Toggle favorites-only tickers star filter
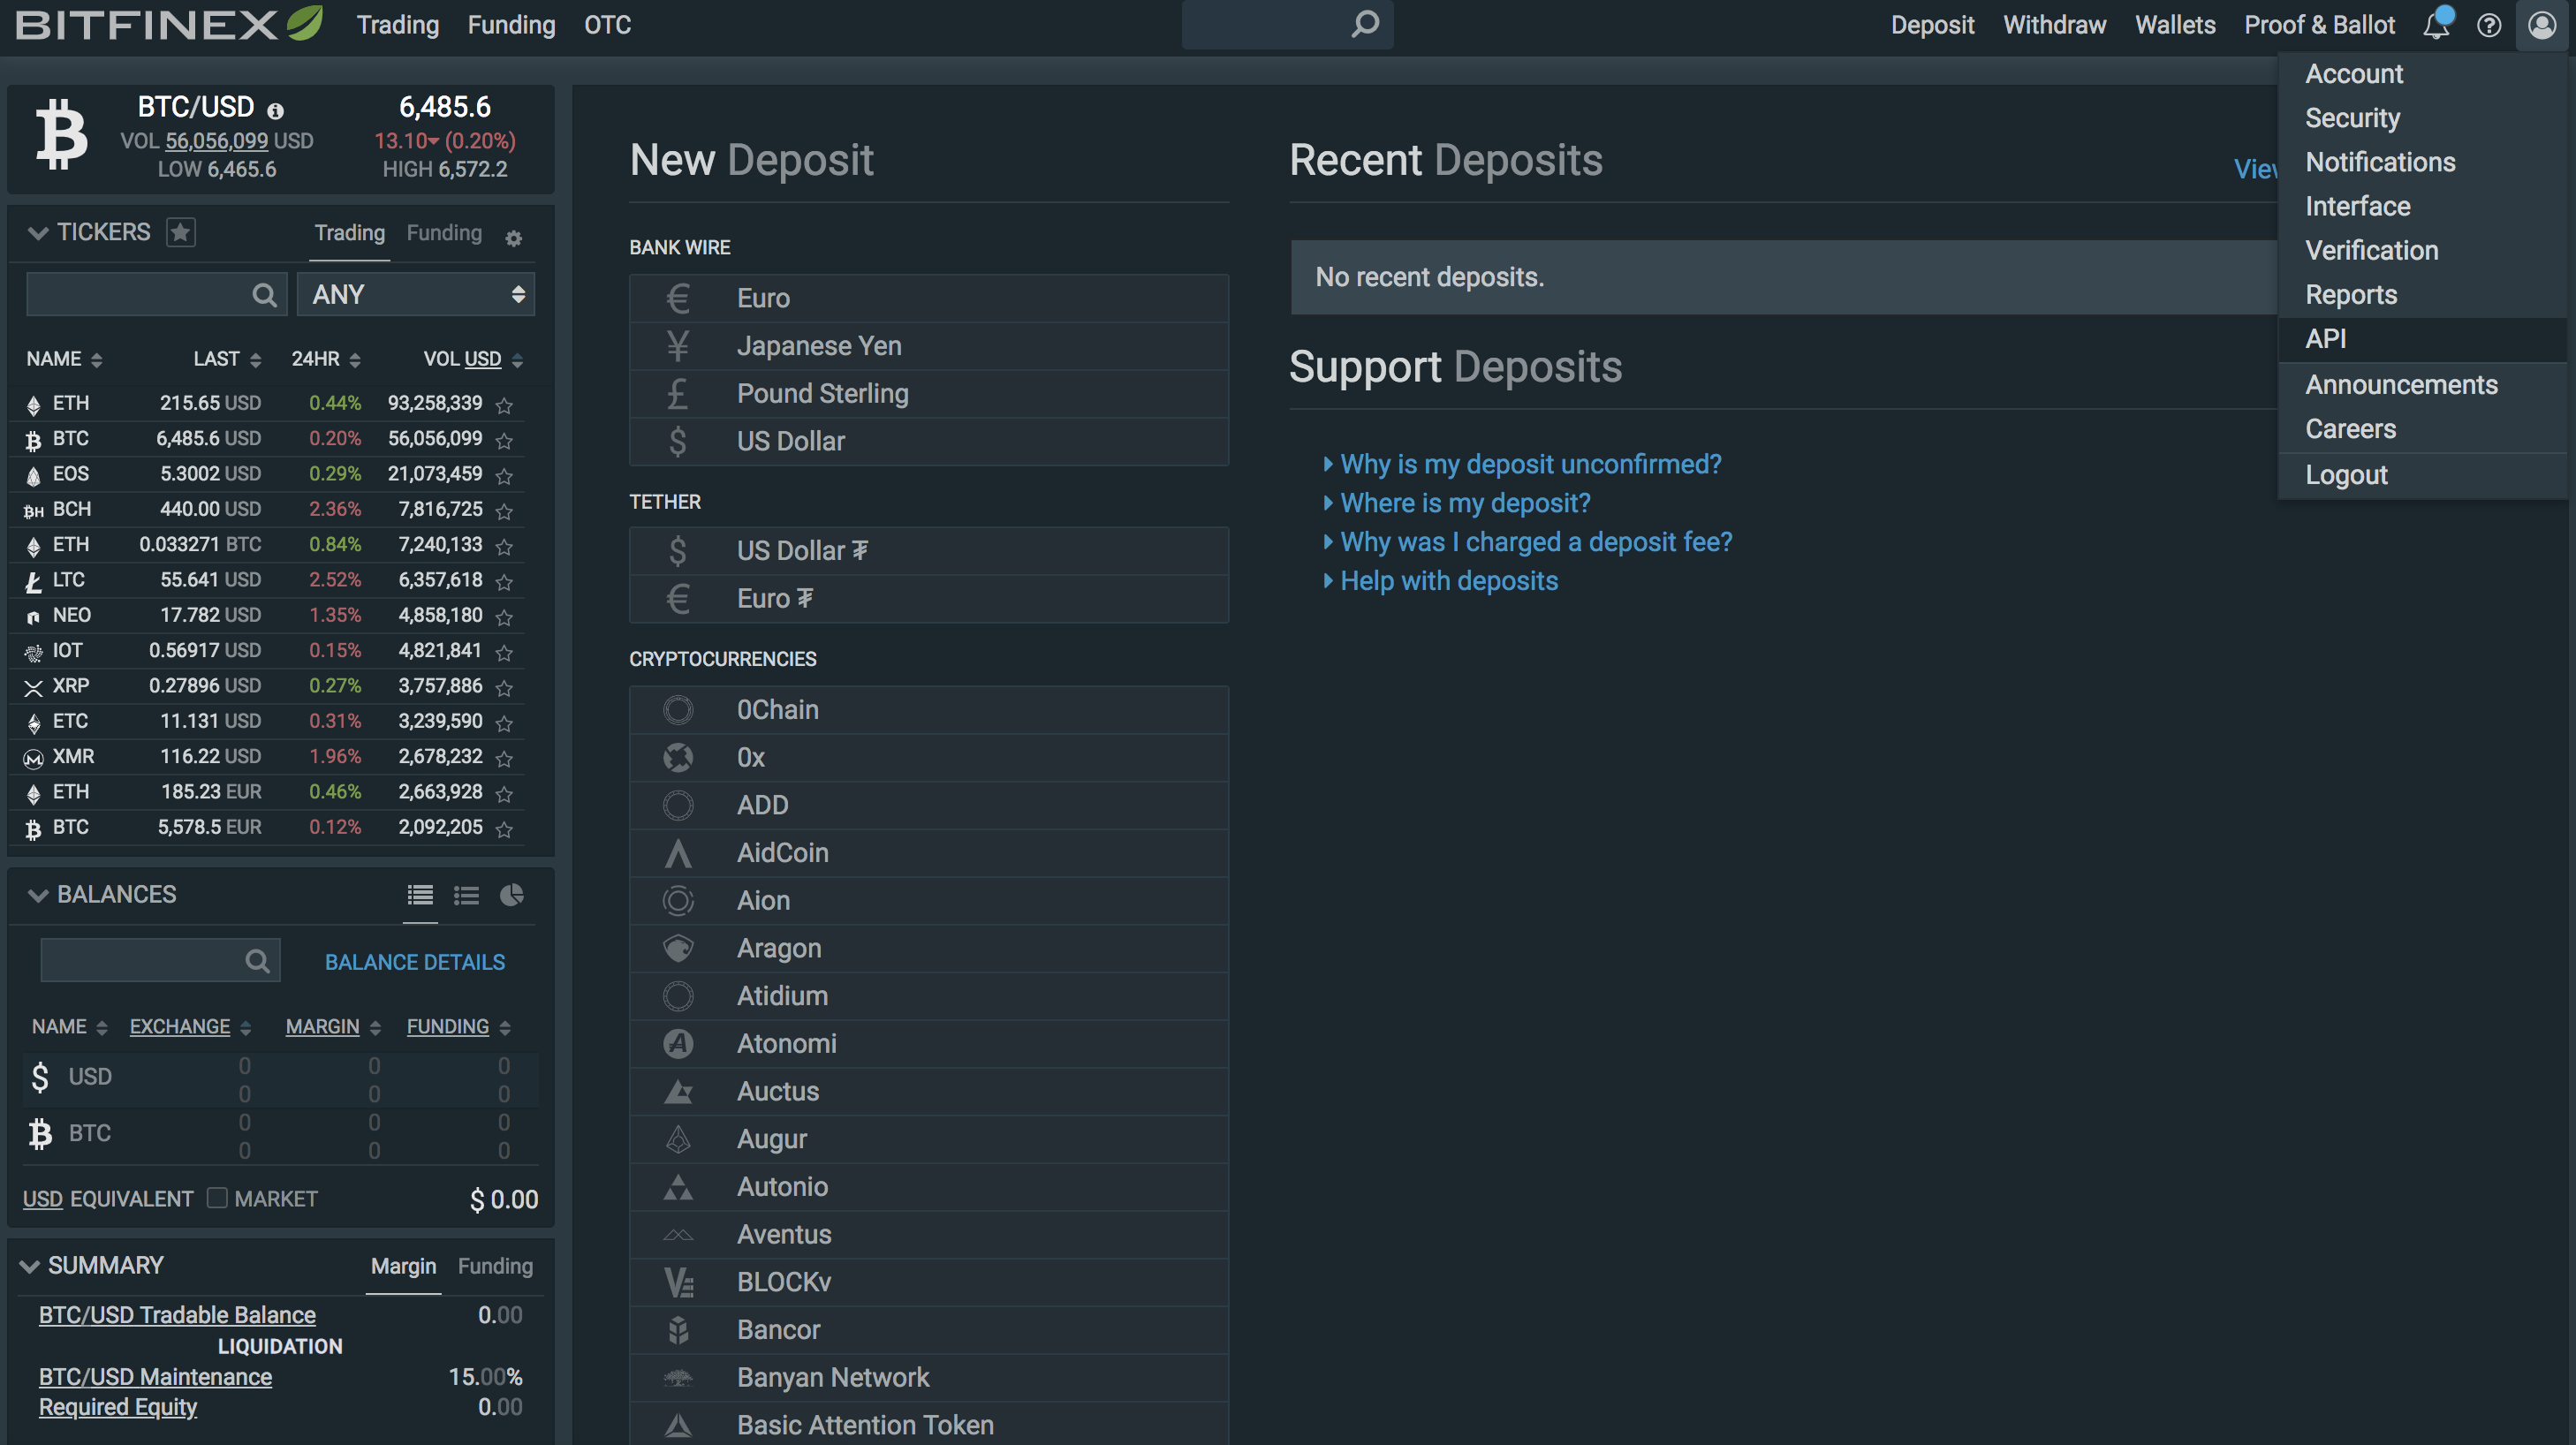This screenshot has height=1445, width=2576. point(180,232)
